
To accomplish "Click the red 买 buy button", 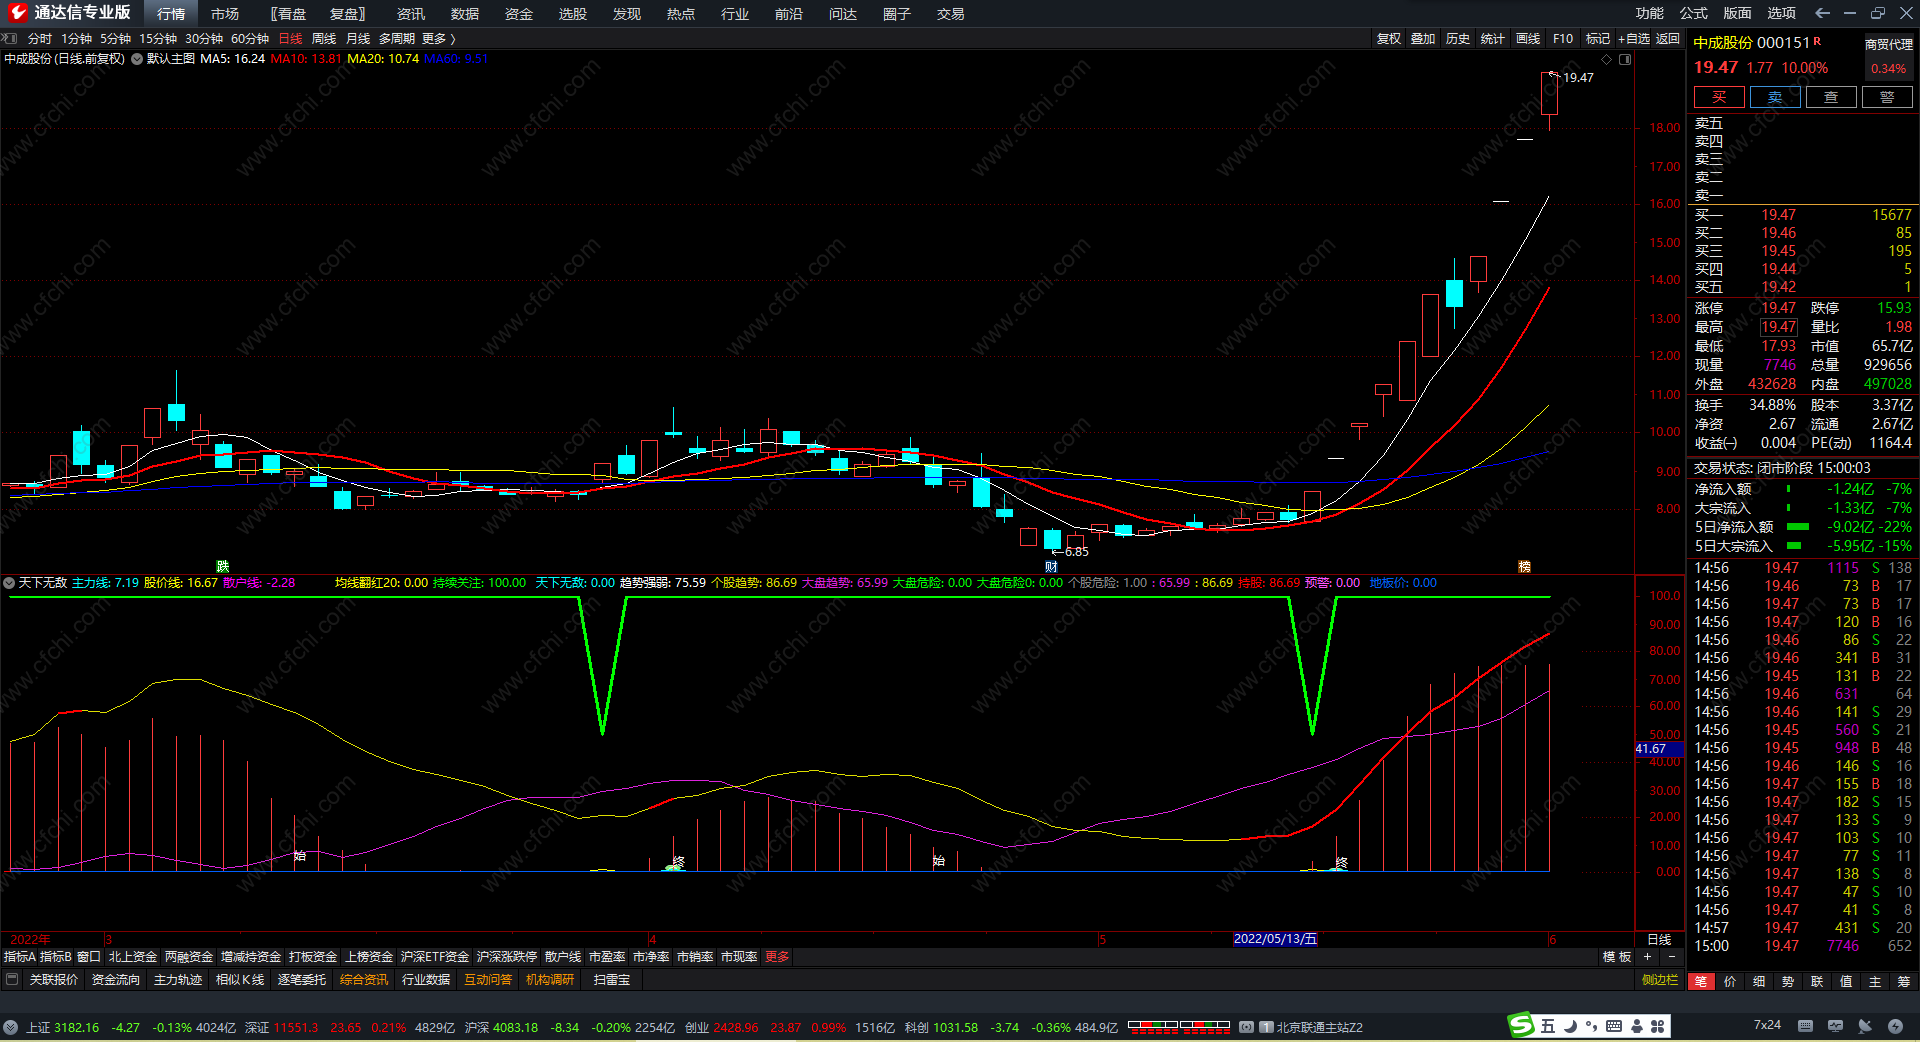I will coord(1719,97).
